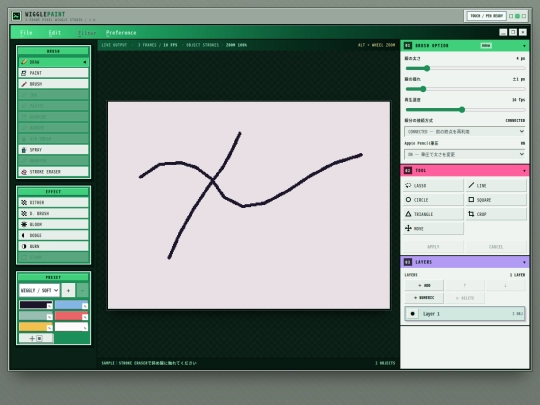The image size is (540, 405).
Task: Select the Move tool
Action: click(433, 228)
